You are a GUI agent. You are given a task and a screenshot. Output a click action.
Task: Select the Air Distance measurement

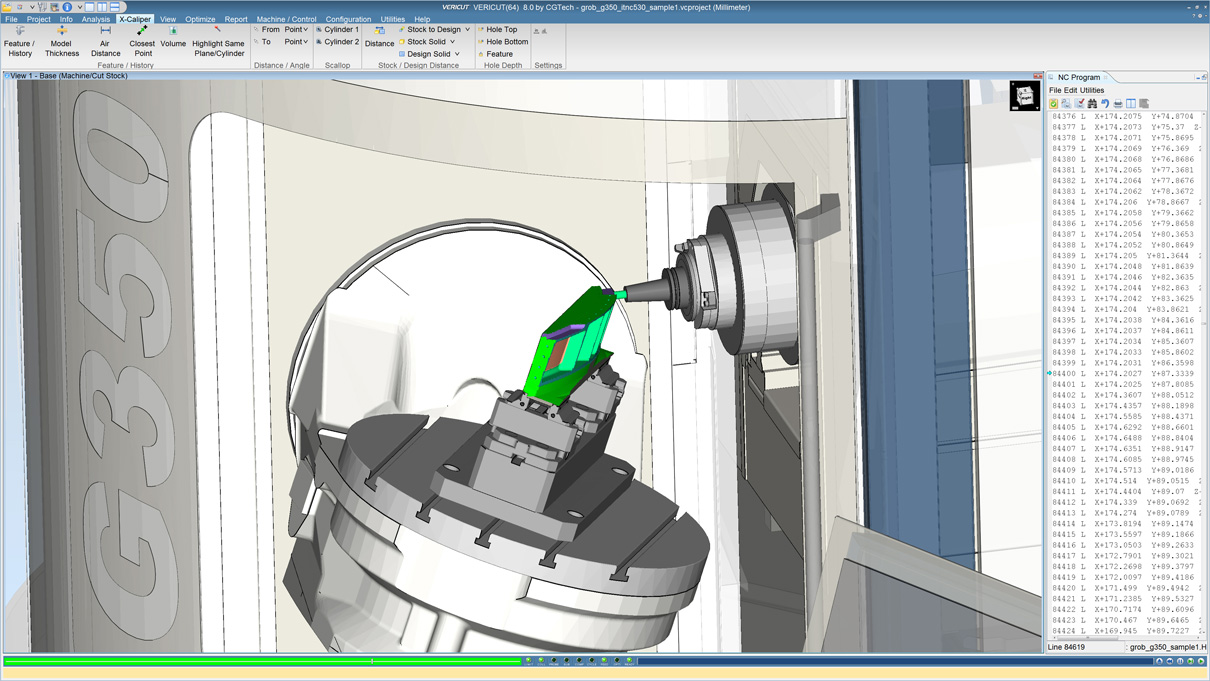pyautogui.click(x=105, y=41)
